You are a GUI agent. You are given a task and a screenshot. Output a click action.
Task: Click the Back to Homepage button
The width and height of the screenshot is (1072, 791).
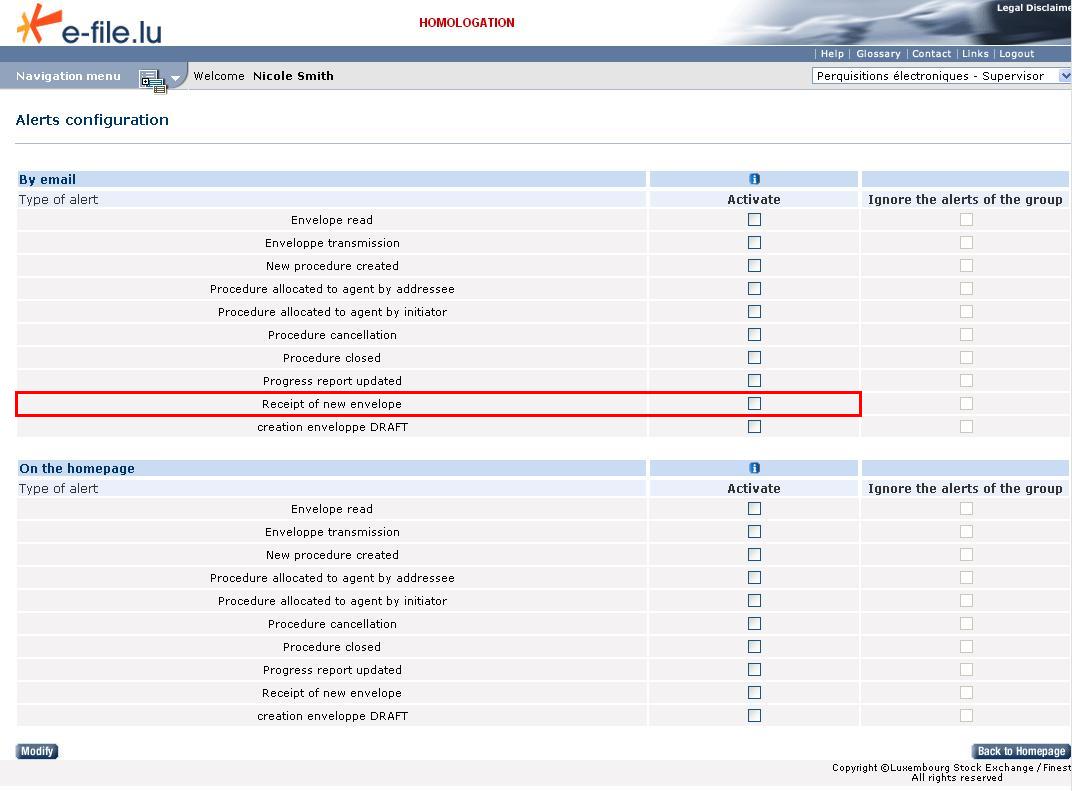coord(1021,751)
